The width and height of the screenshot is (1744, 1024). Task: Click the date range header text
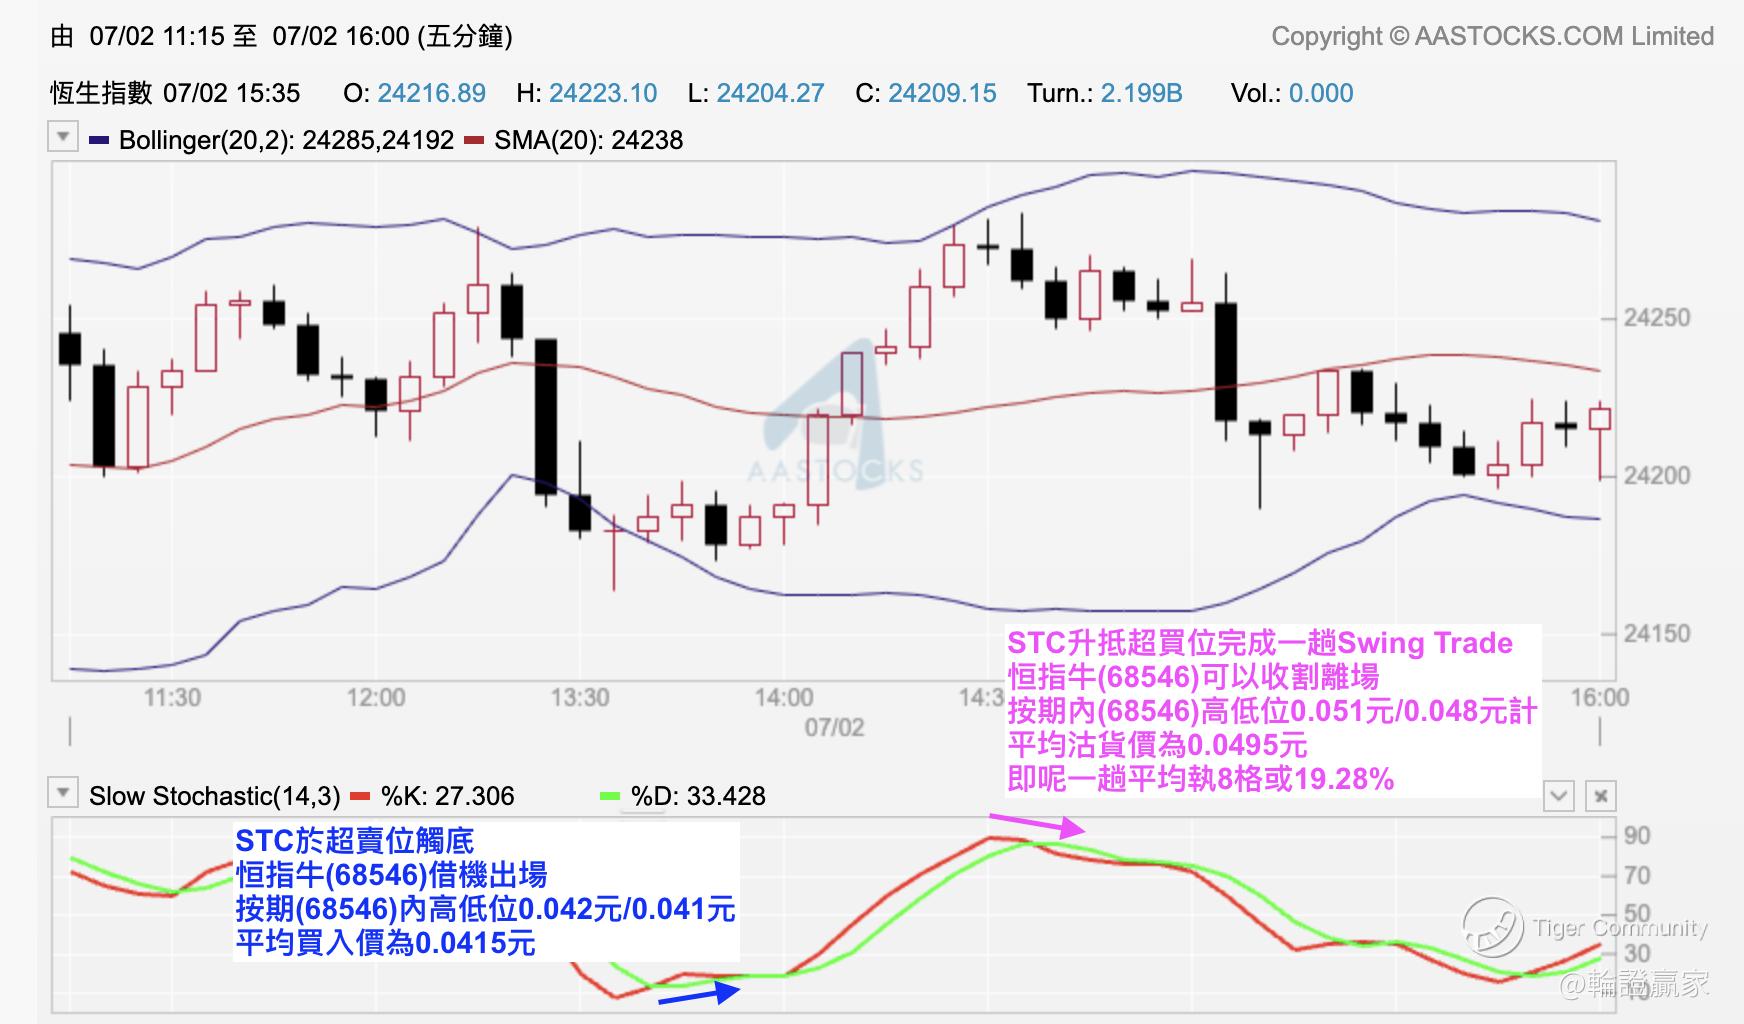pyautogui.click(x=281, y=36)
